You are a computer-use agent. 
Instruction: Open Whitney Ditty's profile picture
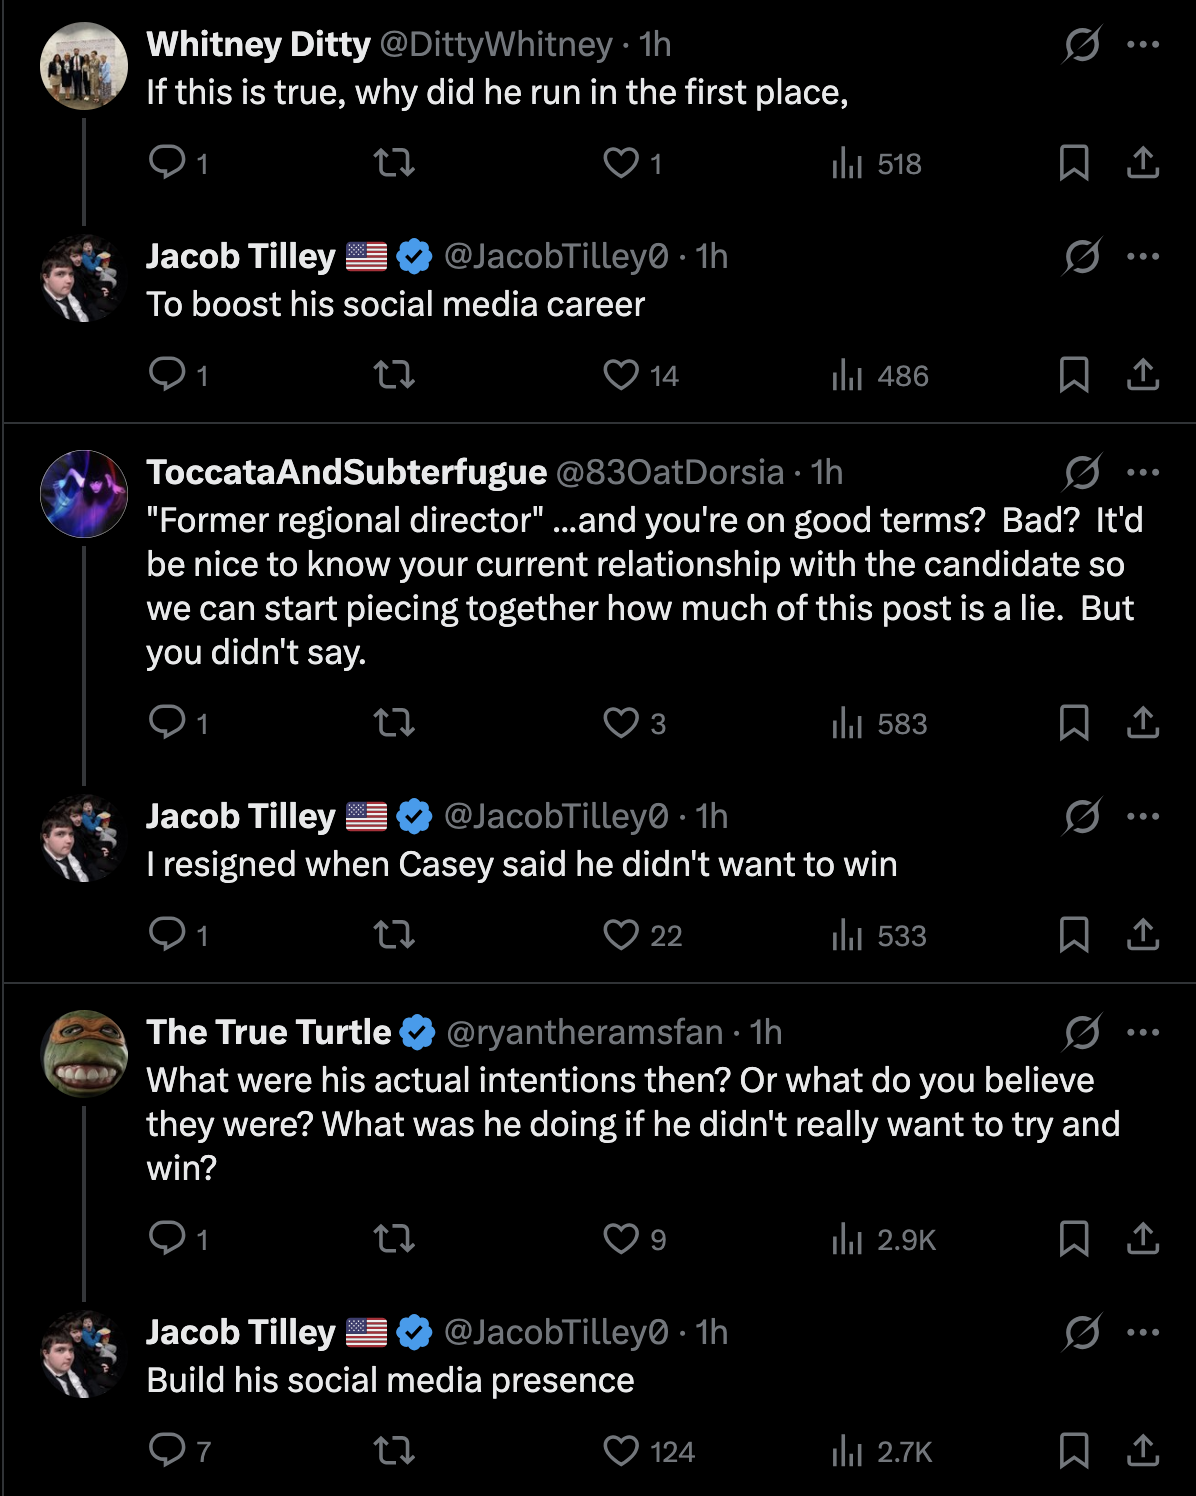pos(84,66)
